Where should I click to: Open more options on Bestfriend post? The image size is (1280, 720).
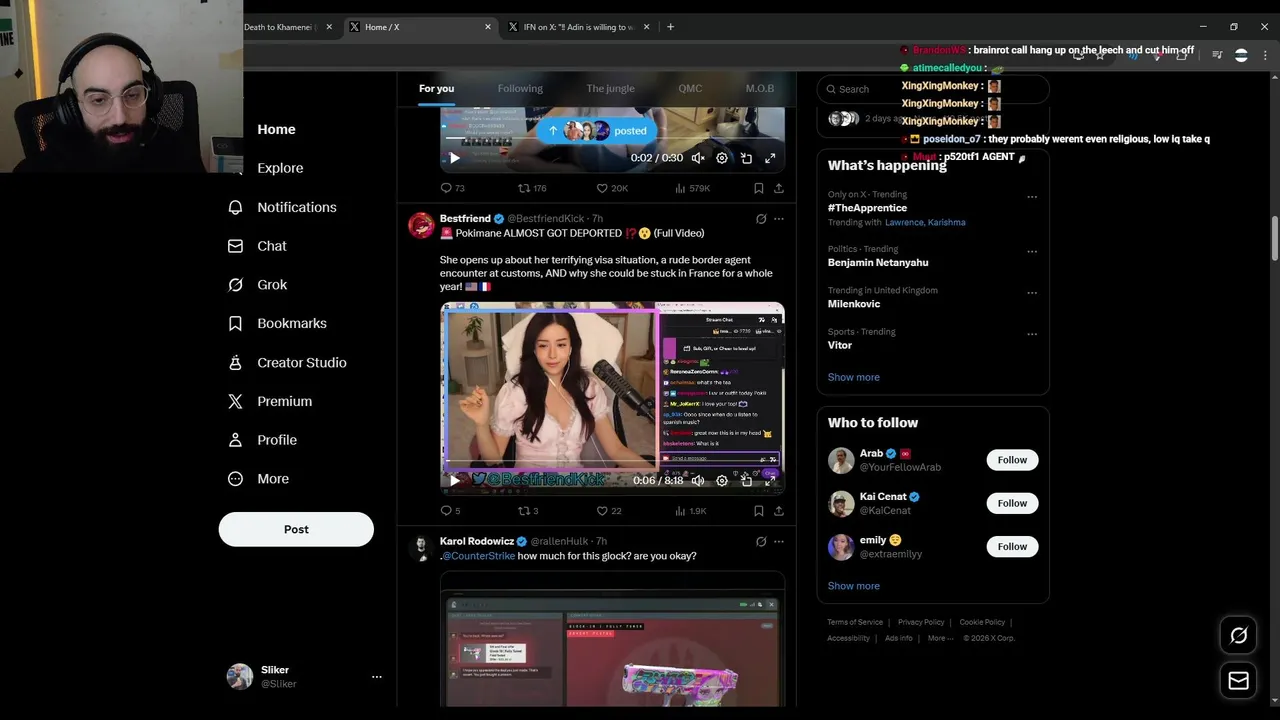(x=779, y=219)
